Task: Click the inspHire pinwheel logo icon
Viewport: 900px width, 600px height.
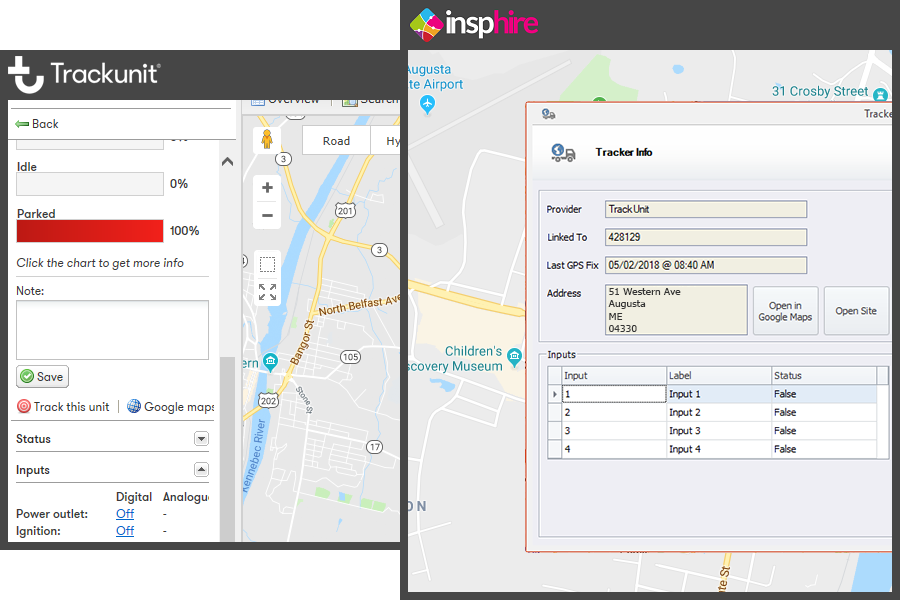Action: click(429, 23)
